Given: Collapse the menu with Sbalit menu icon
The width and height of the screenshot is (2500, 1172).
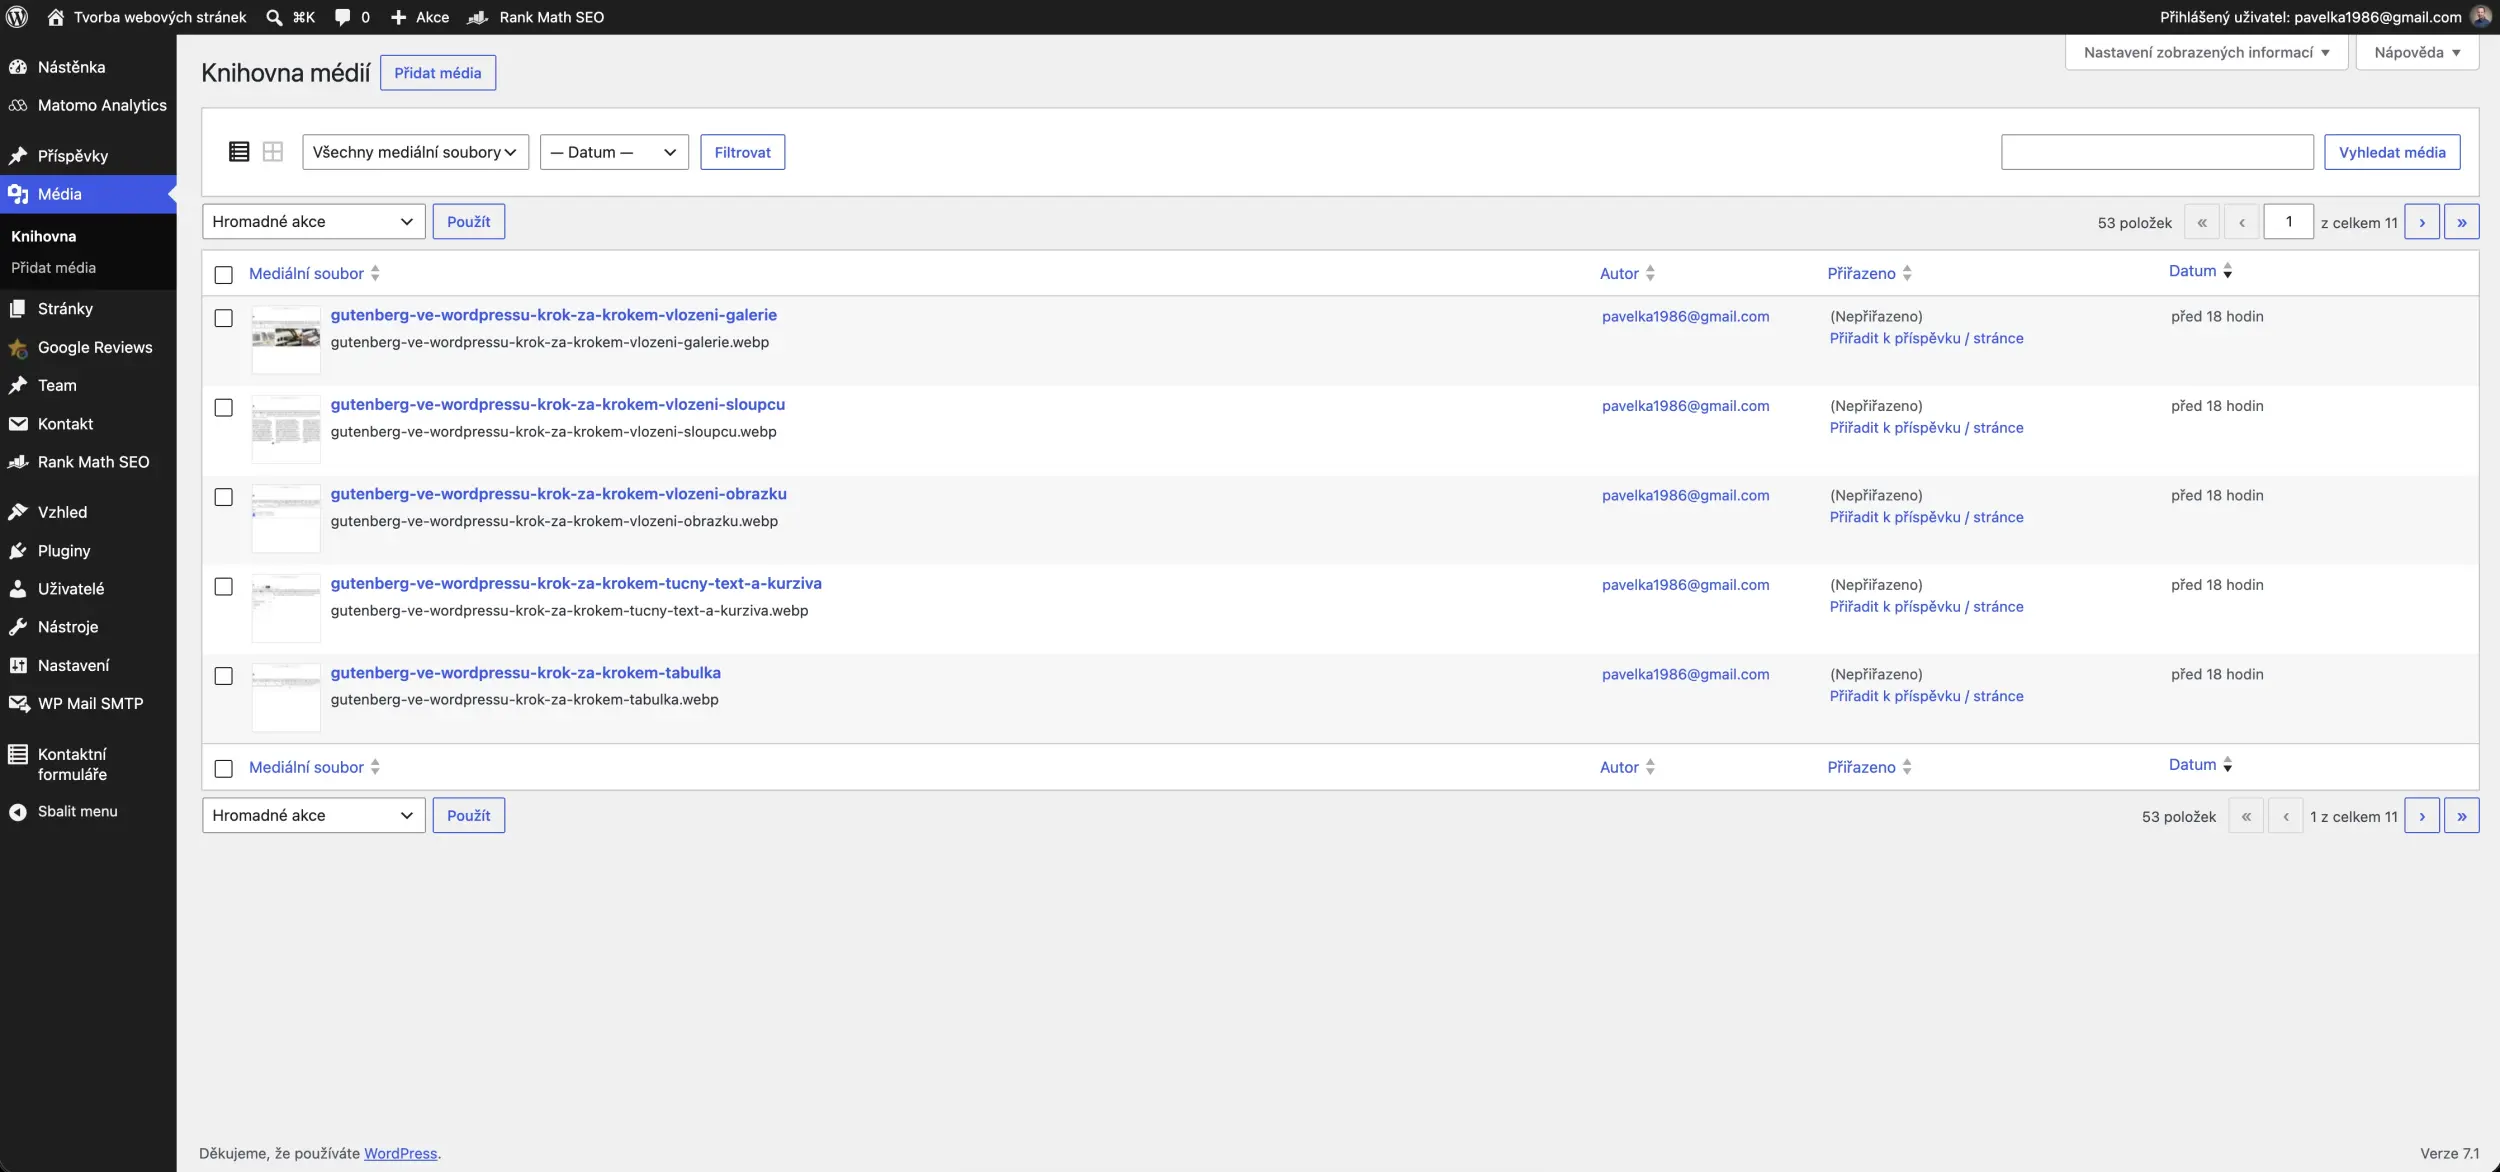Looking at the screenshot, I should 18,812.
